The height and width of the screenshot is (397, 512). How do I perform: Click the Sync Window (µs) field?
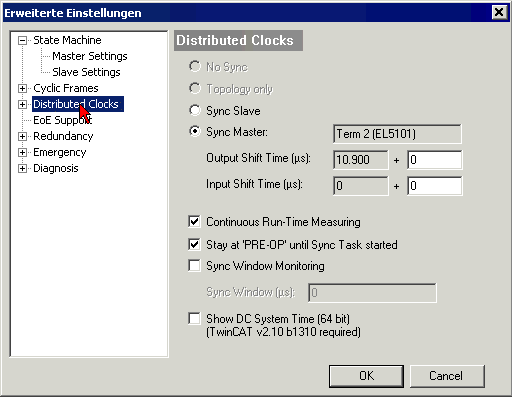(372, 293)
